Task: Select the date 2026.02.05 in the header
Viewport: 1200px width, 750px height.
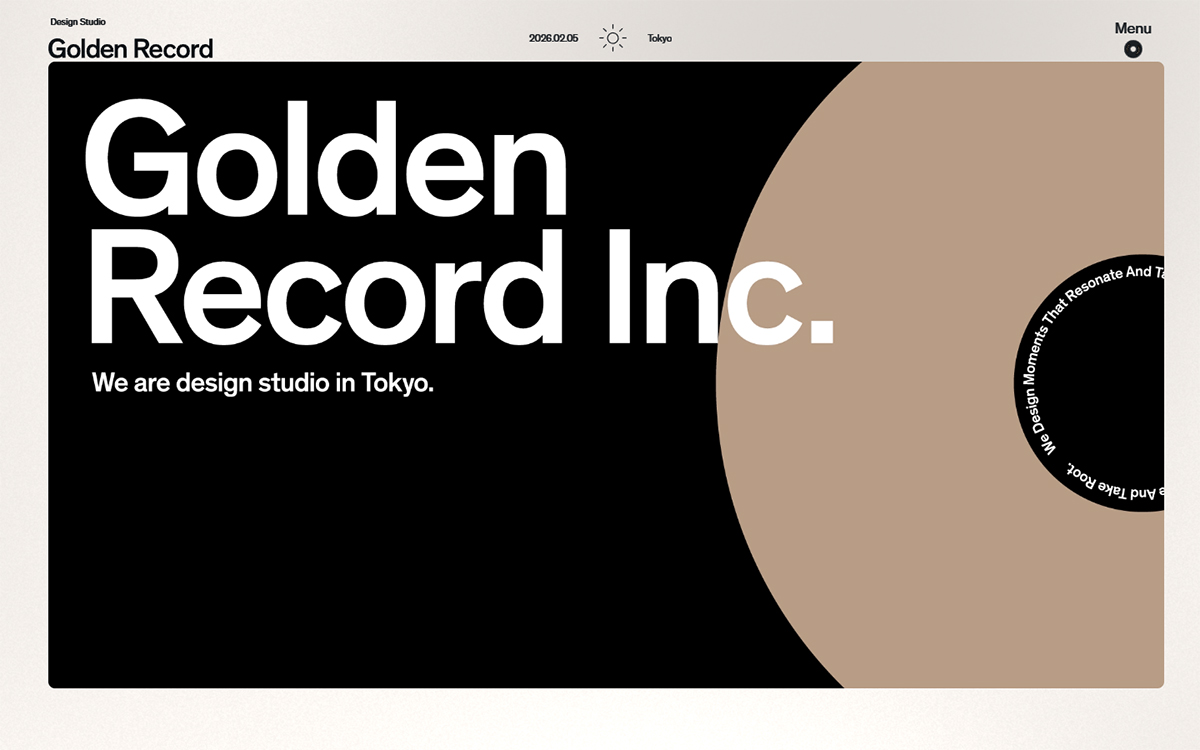Action: 553,38
